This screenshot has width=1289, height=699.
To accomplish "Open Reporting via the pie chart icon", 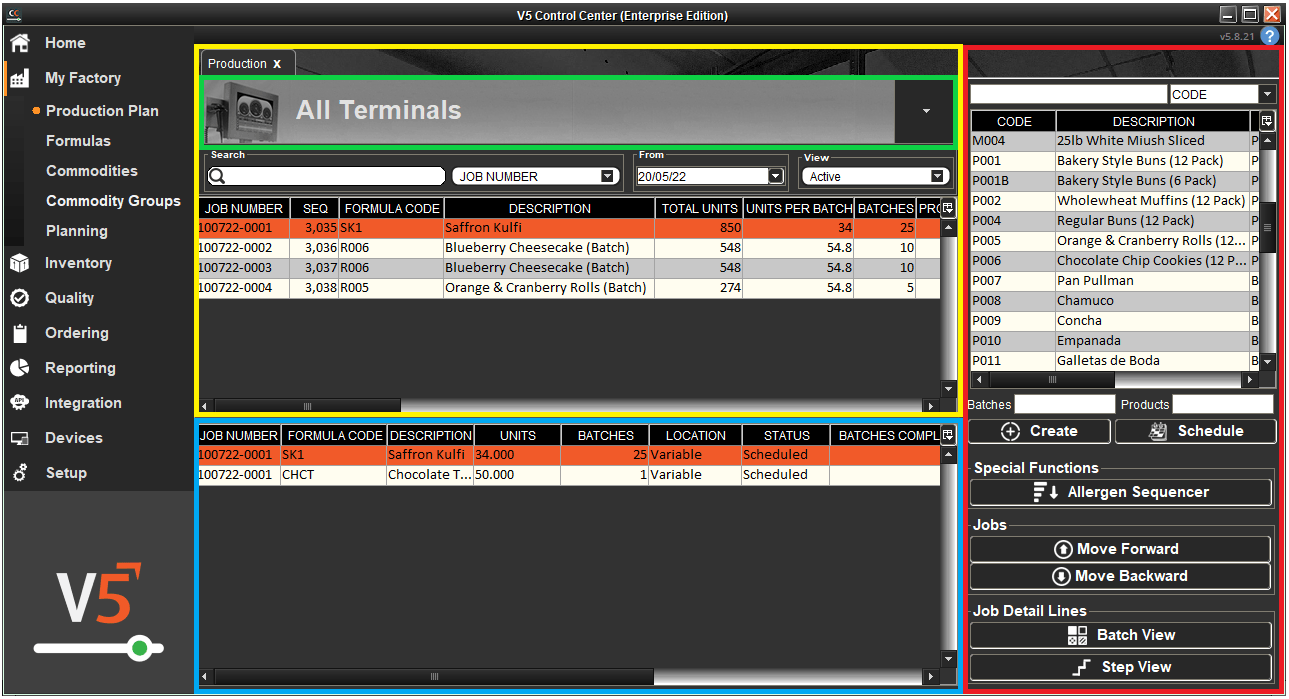I will click(x=20, y=367).
